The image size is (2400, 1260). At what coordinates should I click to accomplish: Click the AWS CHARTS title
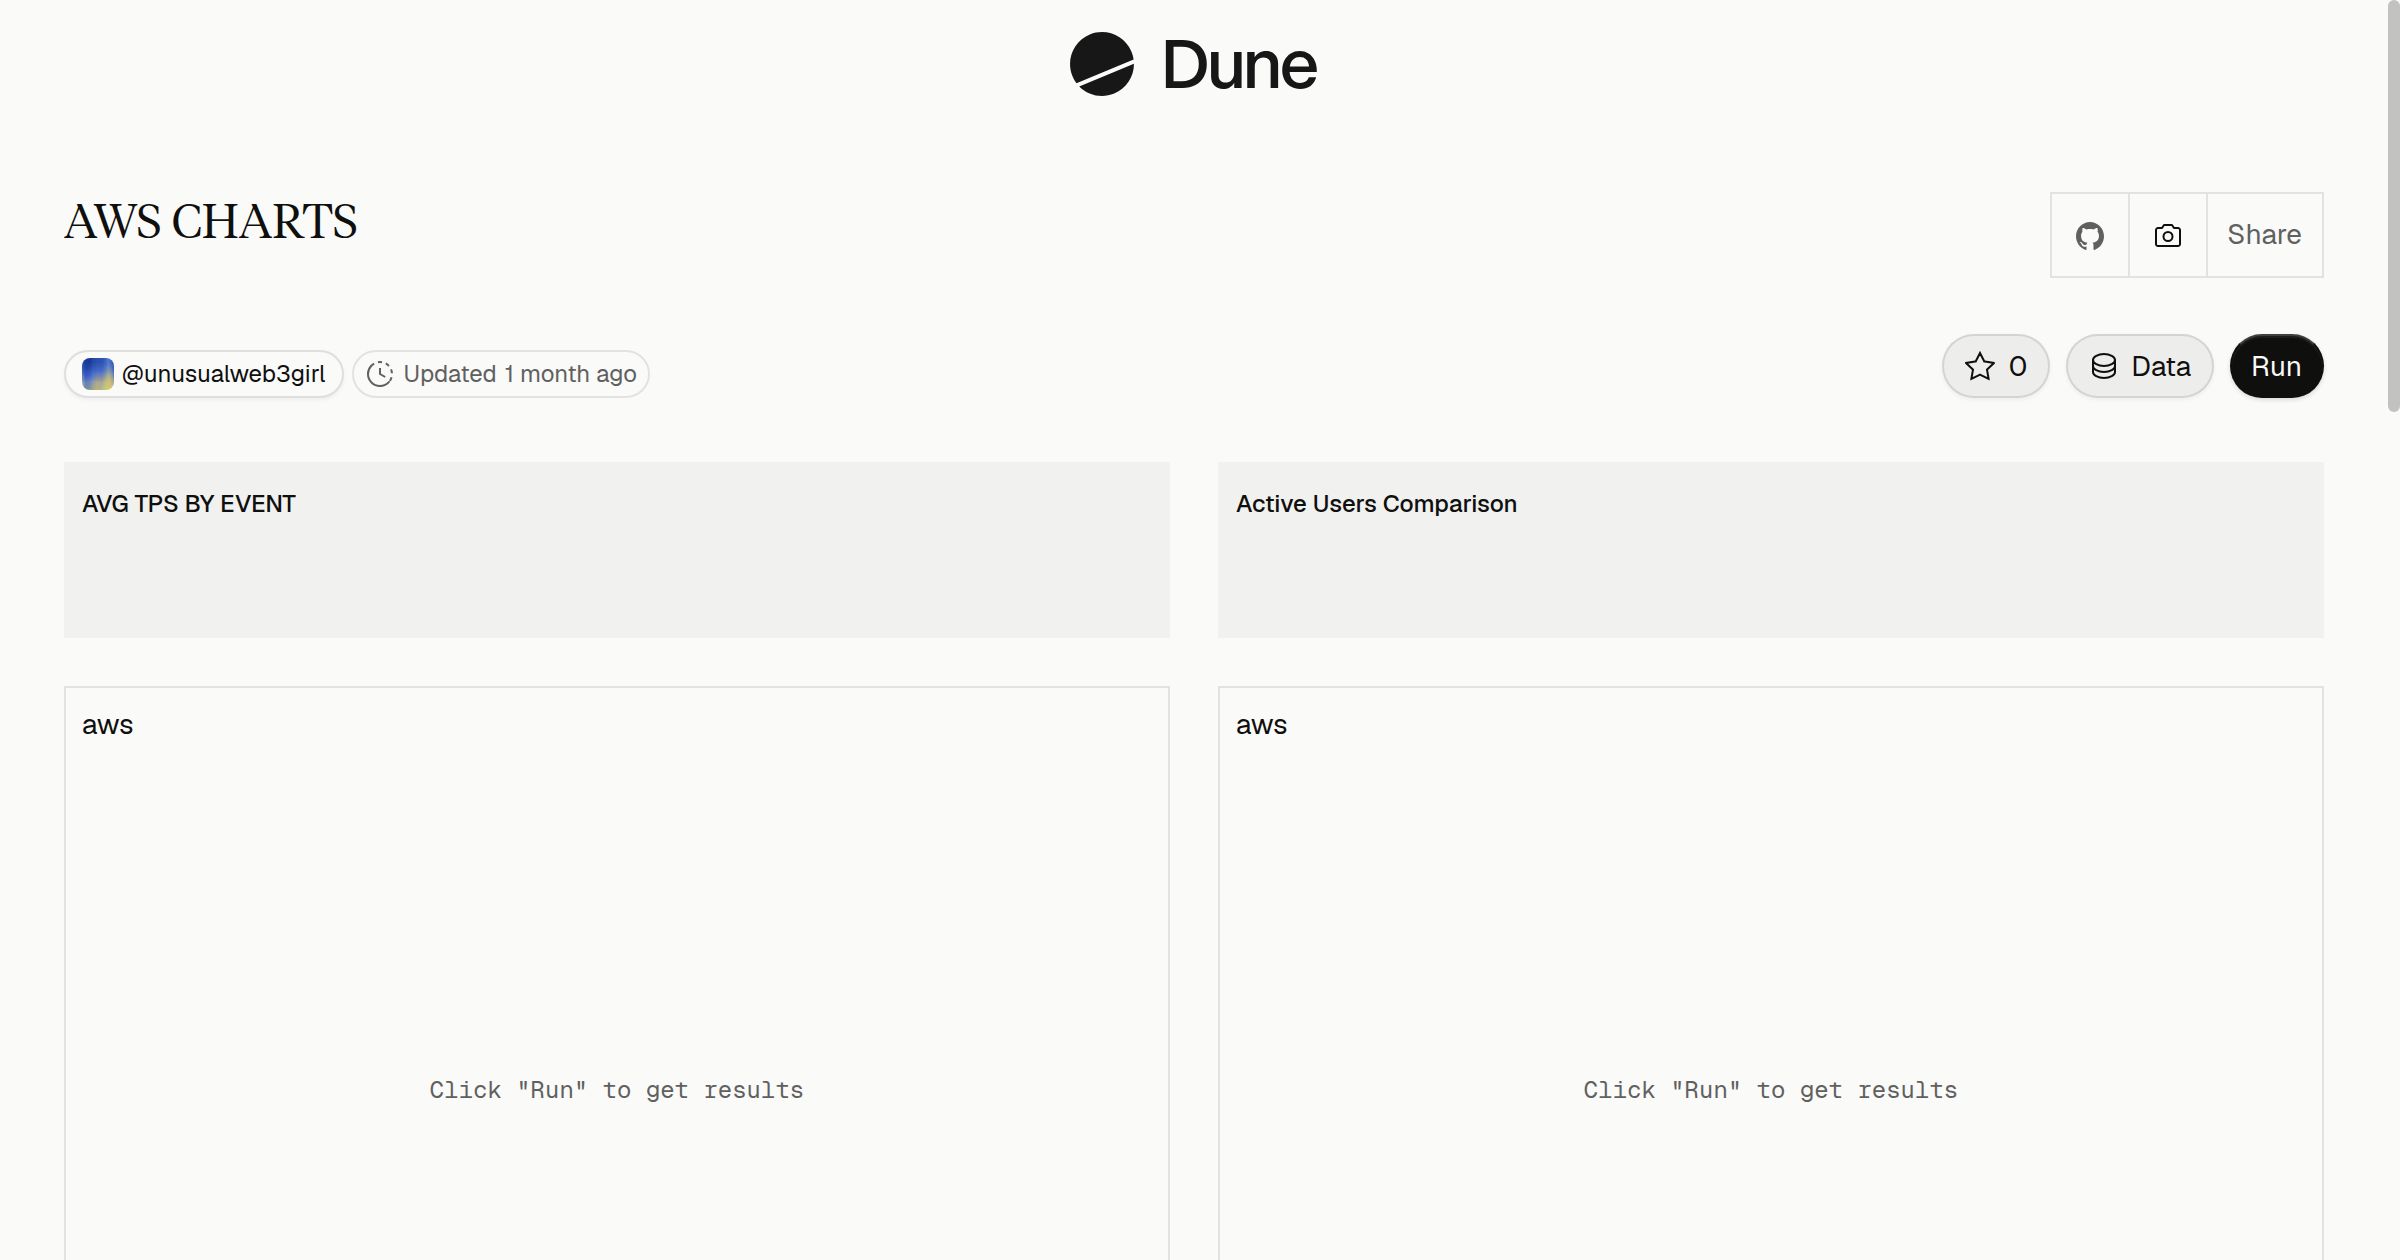[x=211, y=222]
